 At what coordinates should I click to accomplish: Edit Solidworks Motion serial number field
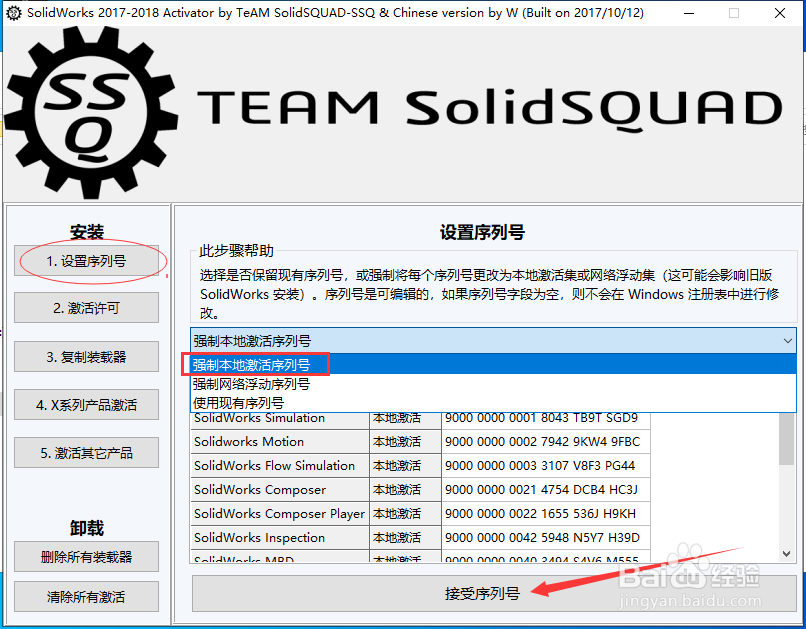coord(546,441)
